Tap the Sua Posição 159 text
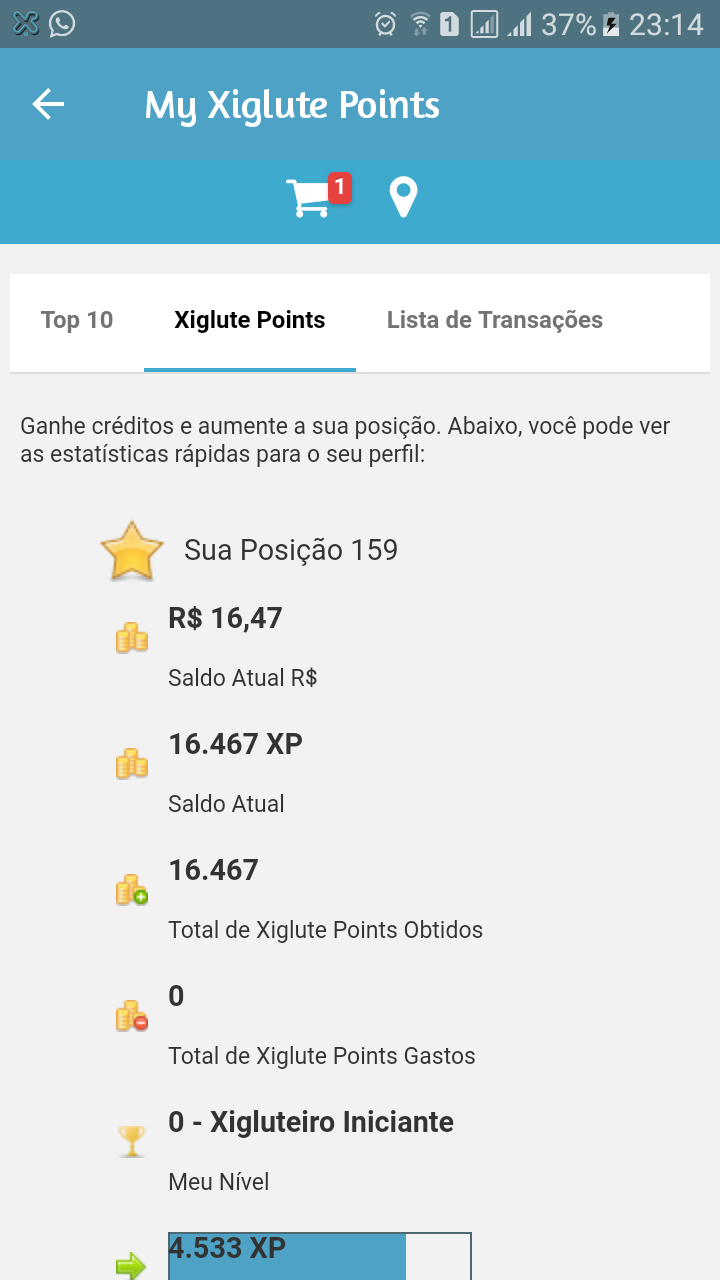Viewport: 720px width, 1280px height. click(291, 550)
